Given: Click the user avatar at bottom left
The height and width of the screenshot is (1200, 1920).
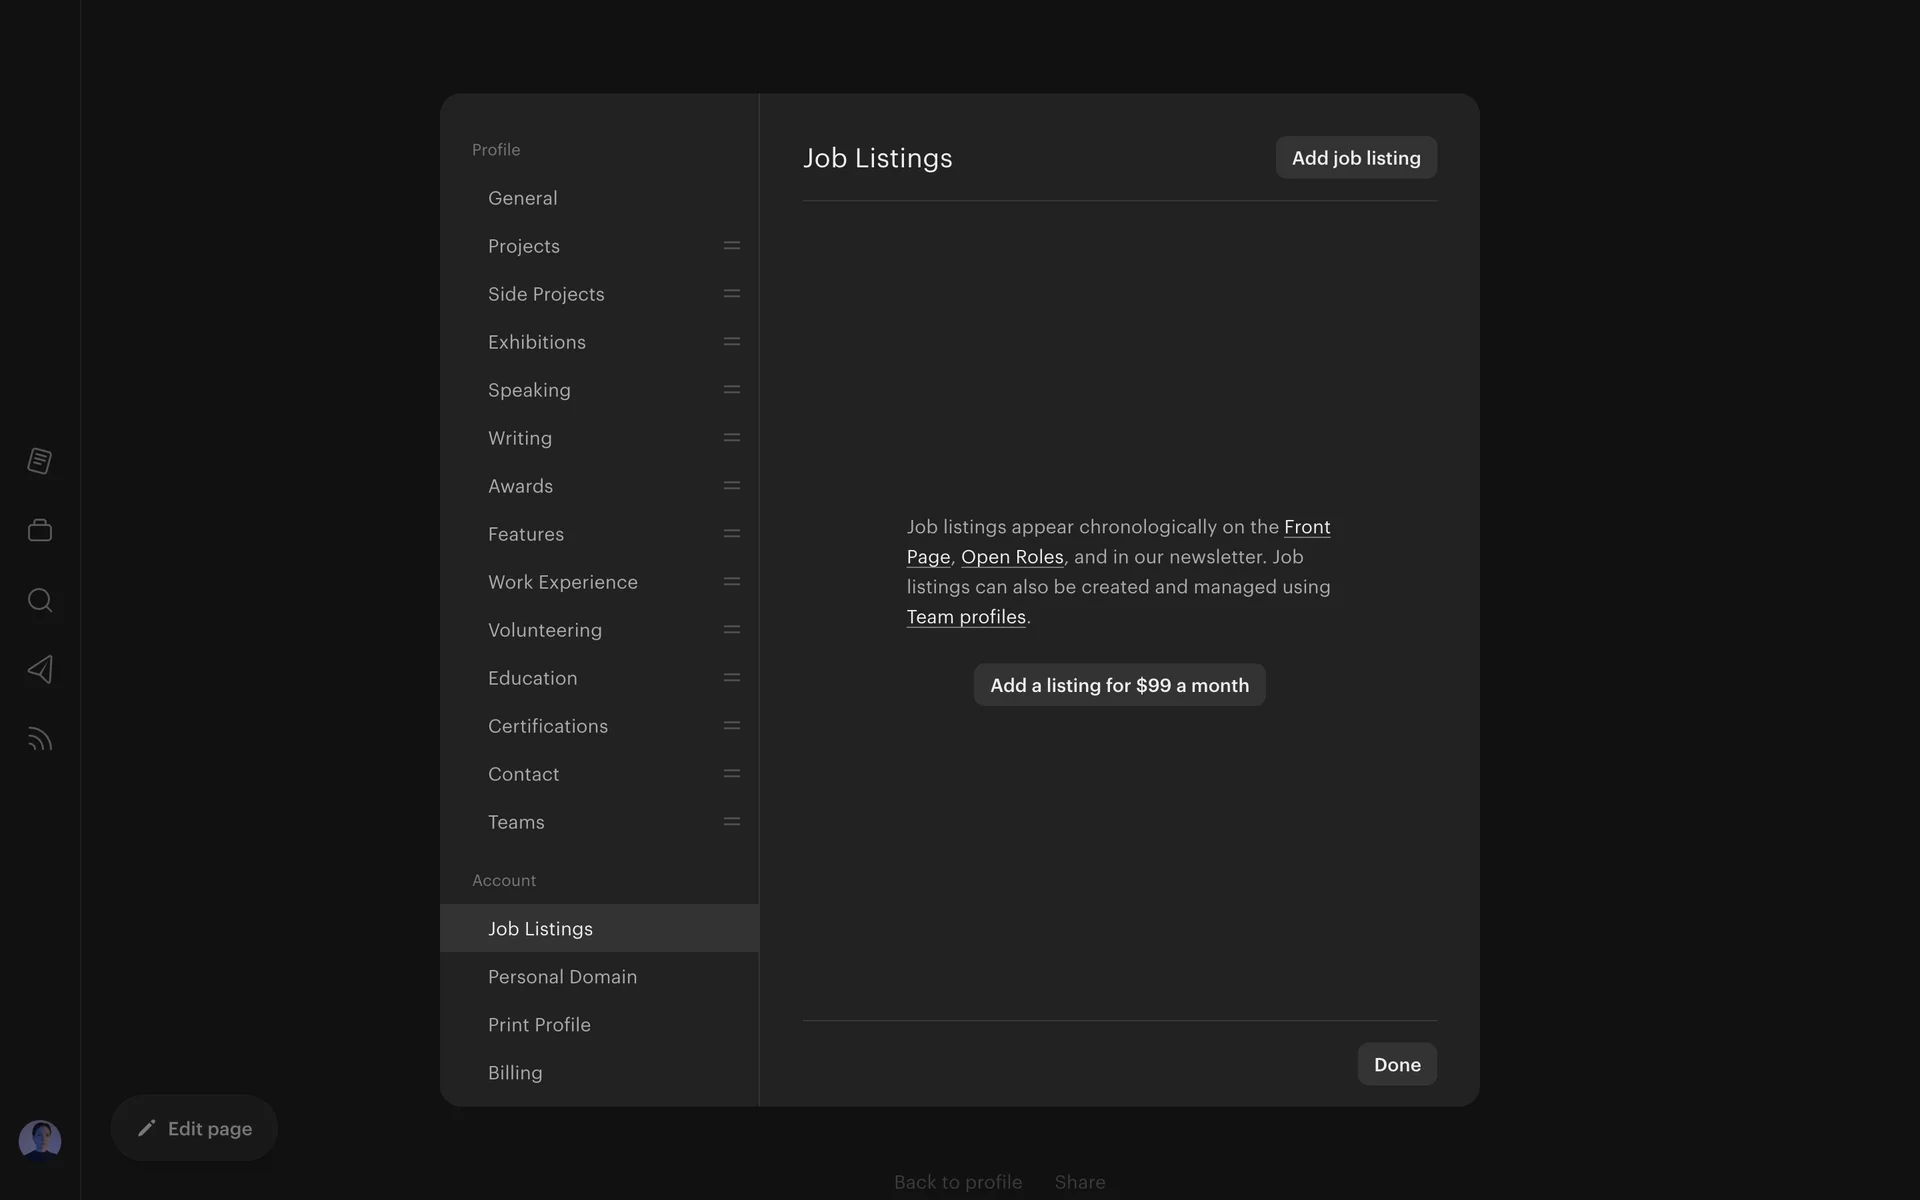Looking at the screenshot, I should pyautogui.click(x=40, y=1140).
